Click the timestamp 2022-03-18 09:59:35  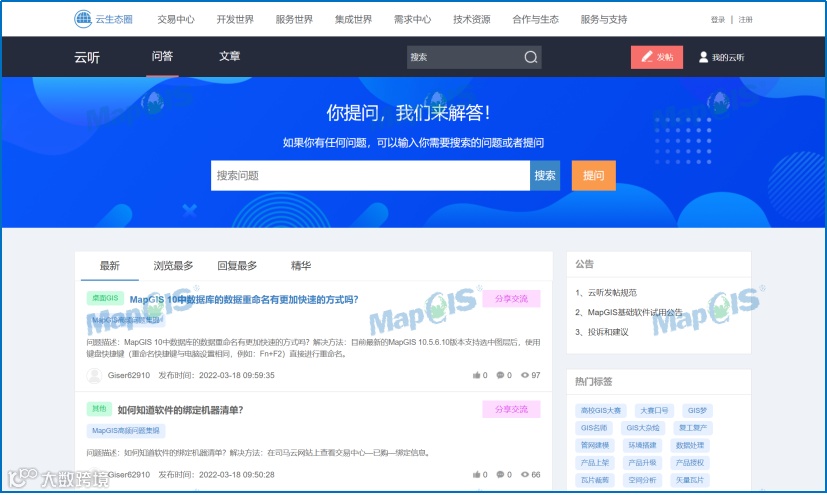(x=236, y=375)
